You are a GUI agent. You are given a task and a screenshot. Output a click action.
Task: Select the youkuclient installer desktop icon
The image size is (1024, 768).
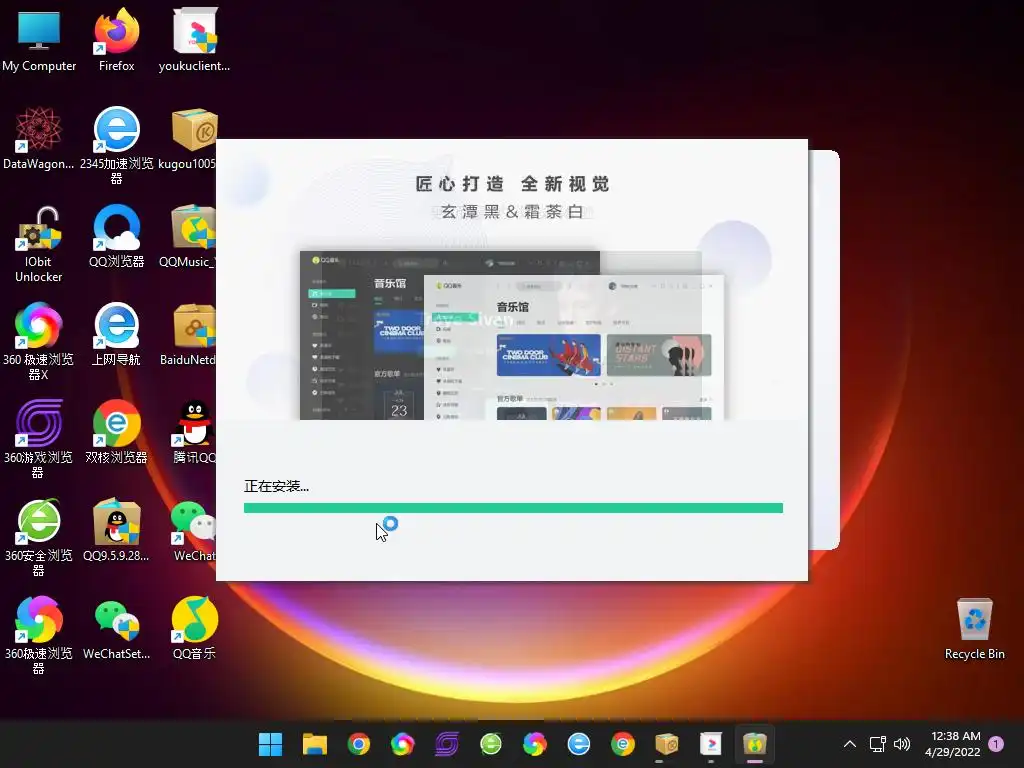(194, 39)
